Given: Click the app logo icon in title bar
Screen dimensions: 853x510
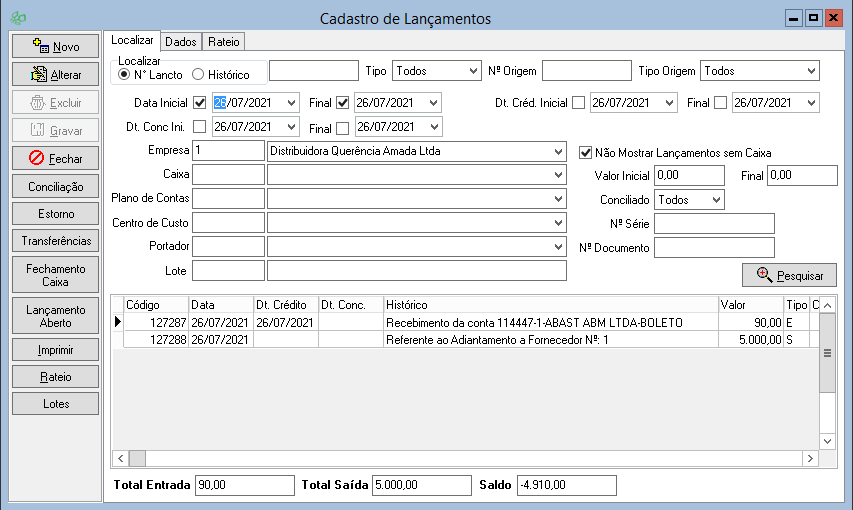Looking at the screenshot, I should [17, 18].
